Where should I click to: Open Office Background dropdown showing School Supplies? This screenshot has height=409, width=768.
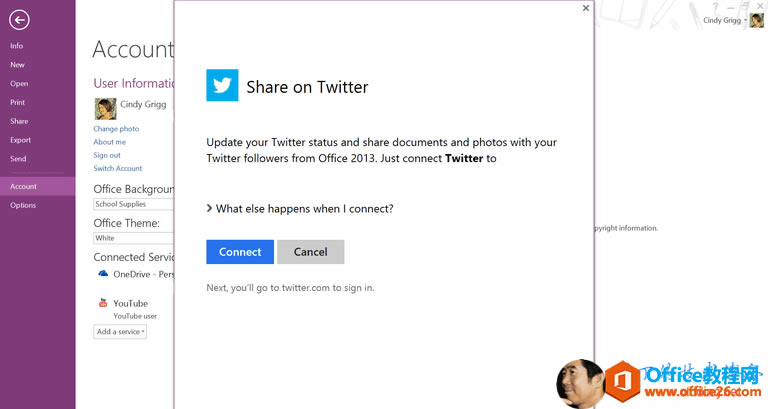[x=133, y=204]
